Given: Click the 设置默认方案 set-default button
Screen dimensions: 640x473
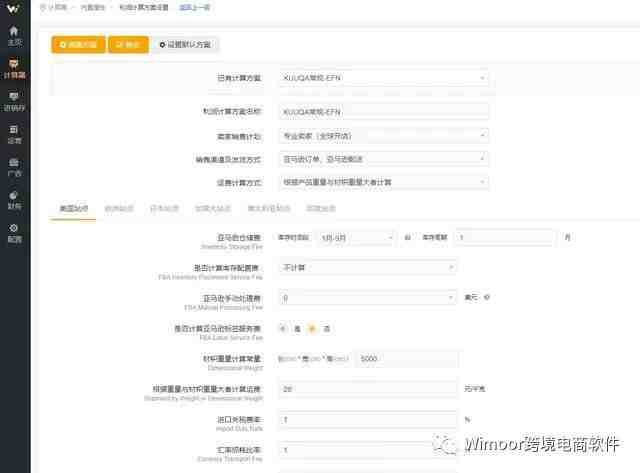Looking at the screenshot, I should (186, 44).
